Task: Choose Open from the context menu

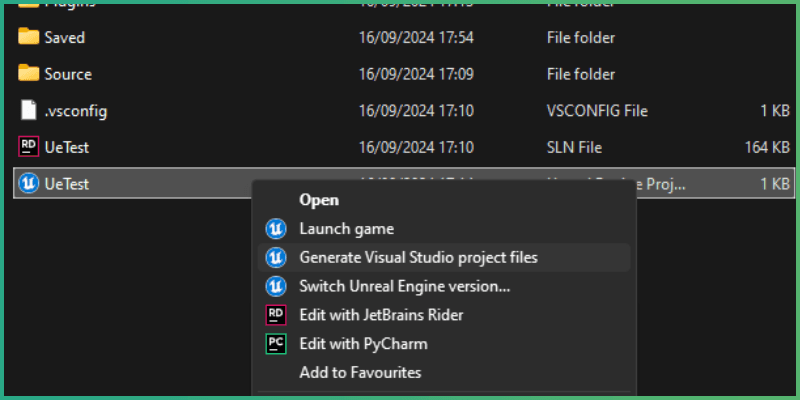Action: 444,200
